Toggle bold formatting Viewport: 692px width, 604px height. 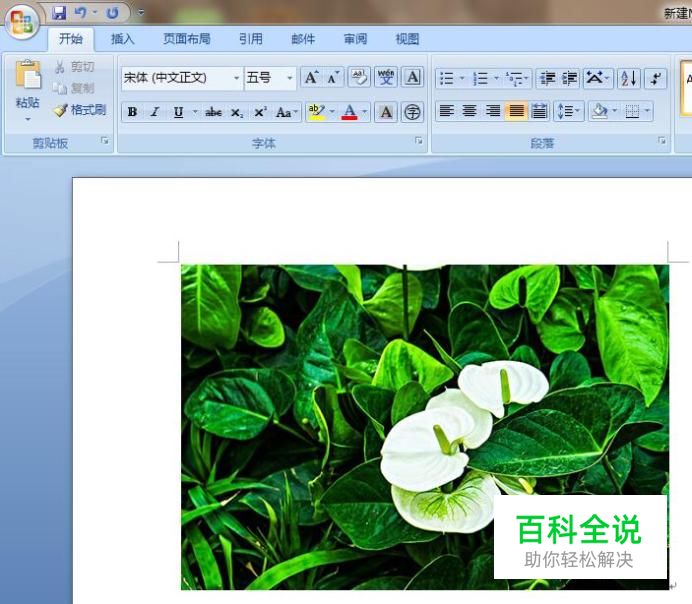pyautogui.click(x=132, y=112)
